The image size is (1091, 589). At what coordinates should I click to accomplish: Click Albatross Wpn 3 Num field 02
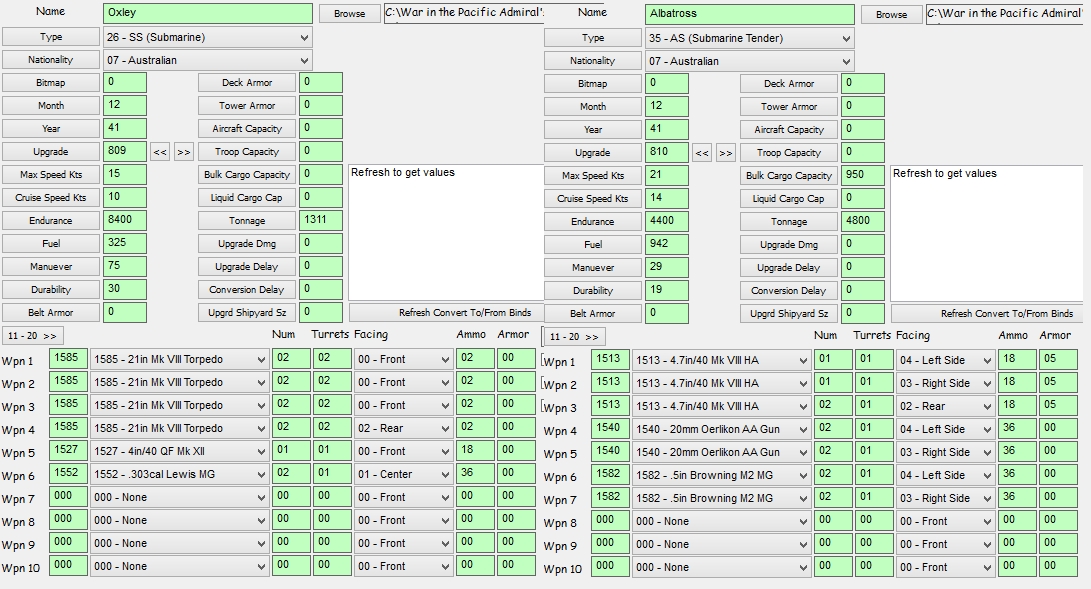click(x=833, y=405)
